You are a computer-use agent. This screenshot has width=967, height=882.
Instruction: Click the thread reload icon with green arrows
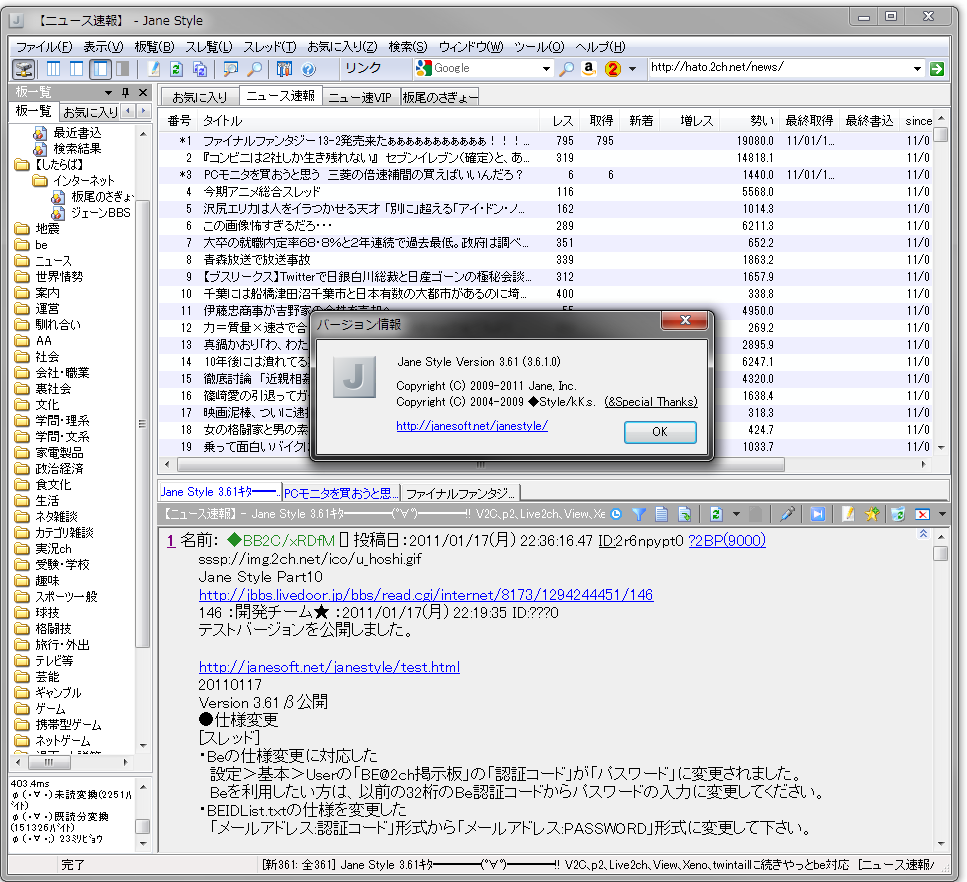tap(716, 514)
